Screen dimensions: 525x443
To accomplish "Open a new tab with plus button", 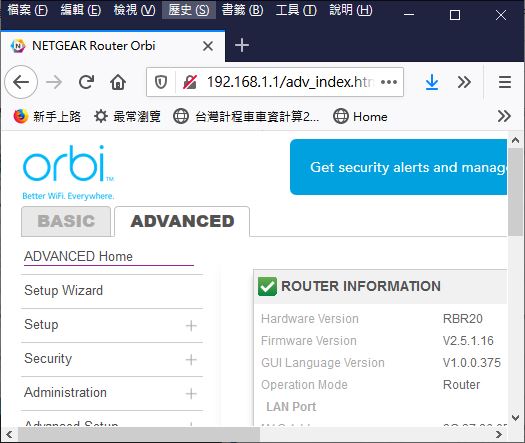I will (241, 45).
